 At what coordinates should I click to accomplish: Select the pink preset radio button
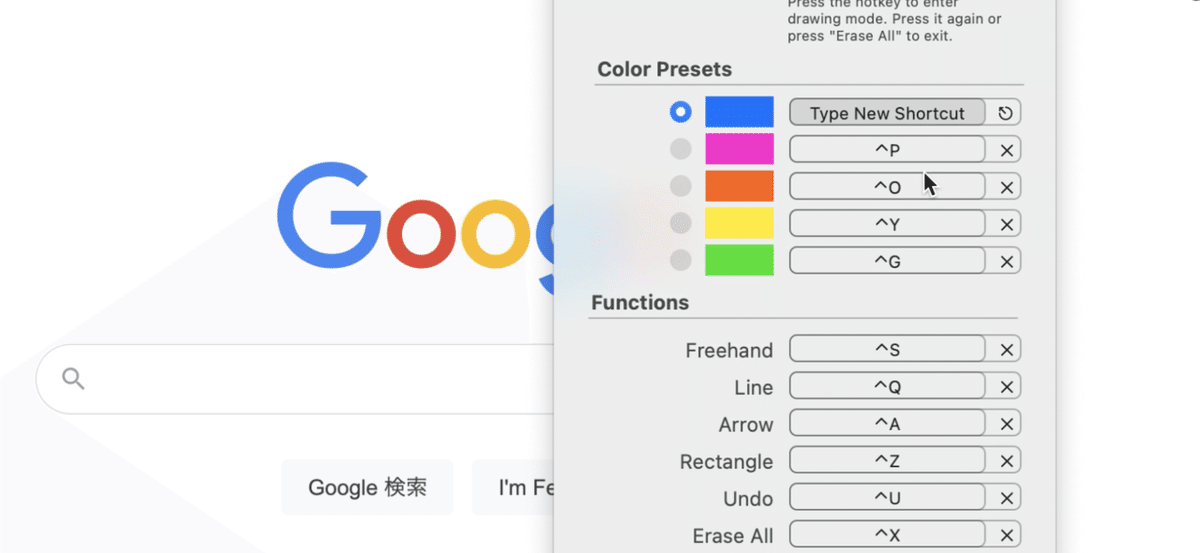[x=681, y=149]
